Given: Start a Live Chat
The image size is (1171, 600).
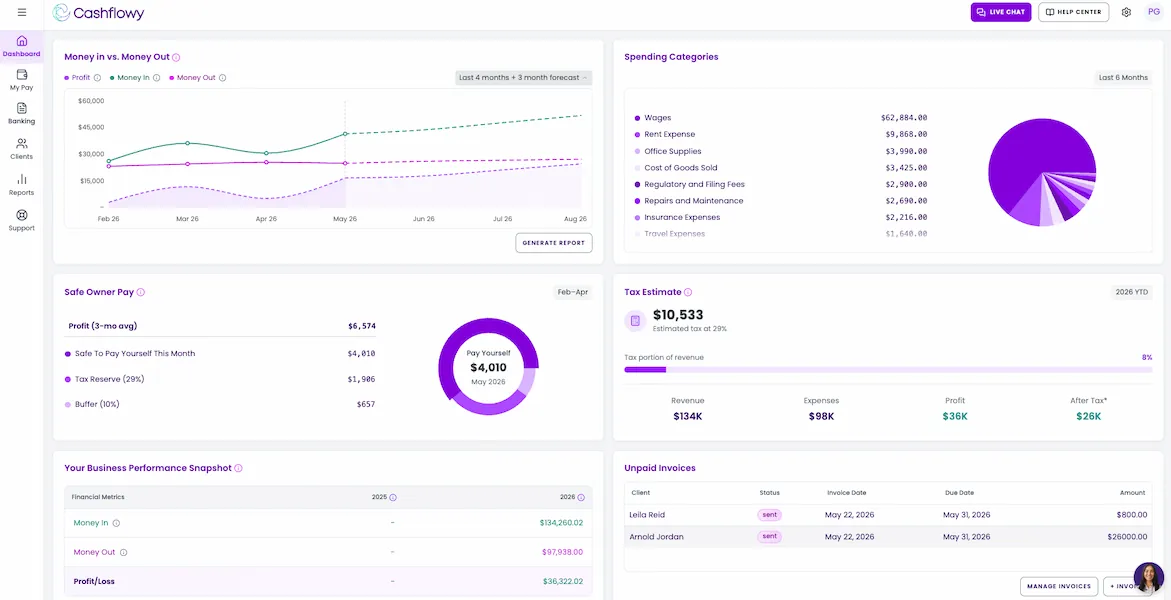Looking at the screenshot, I should click(x=1001, y=12).
